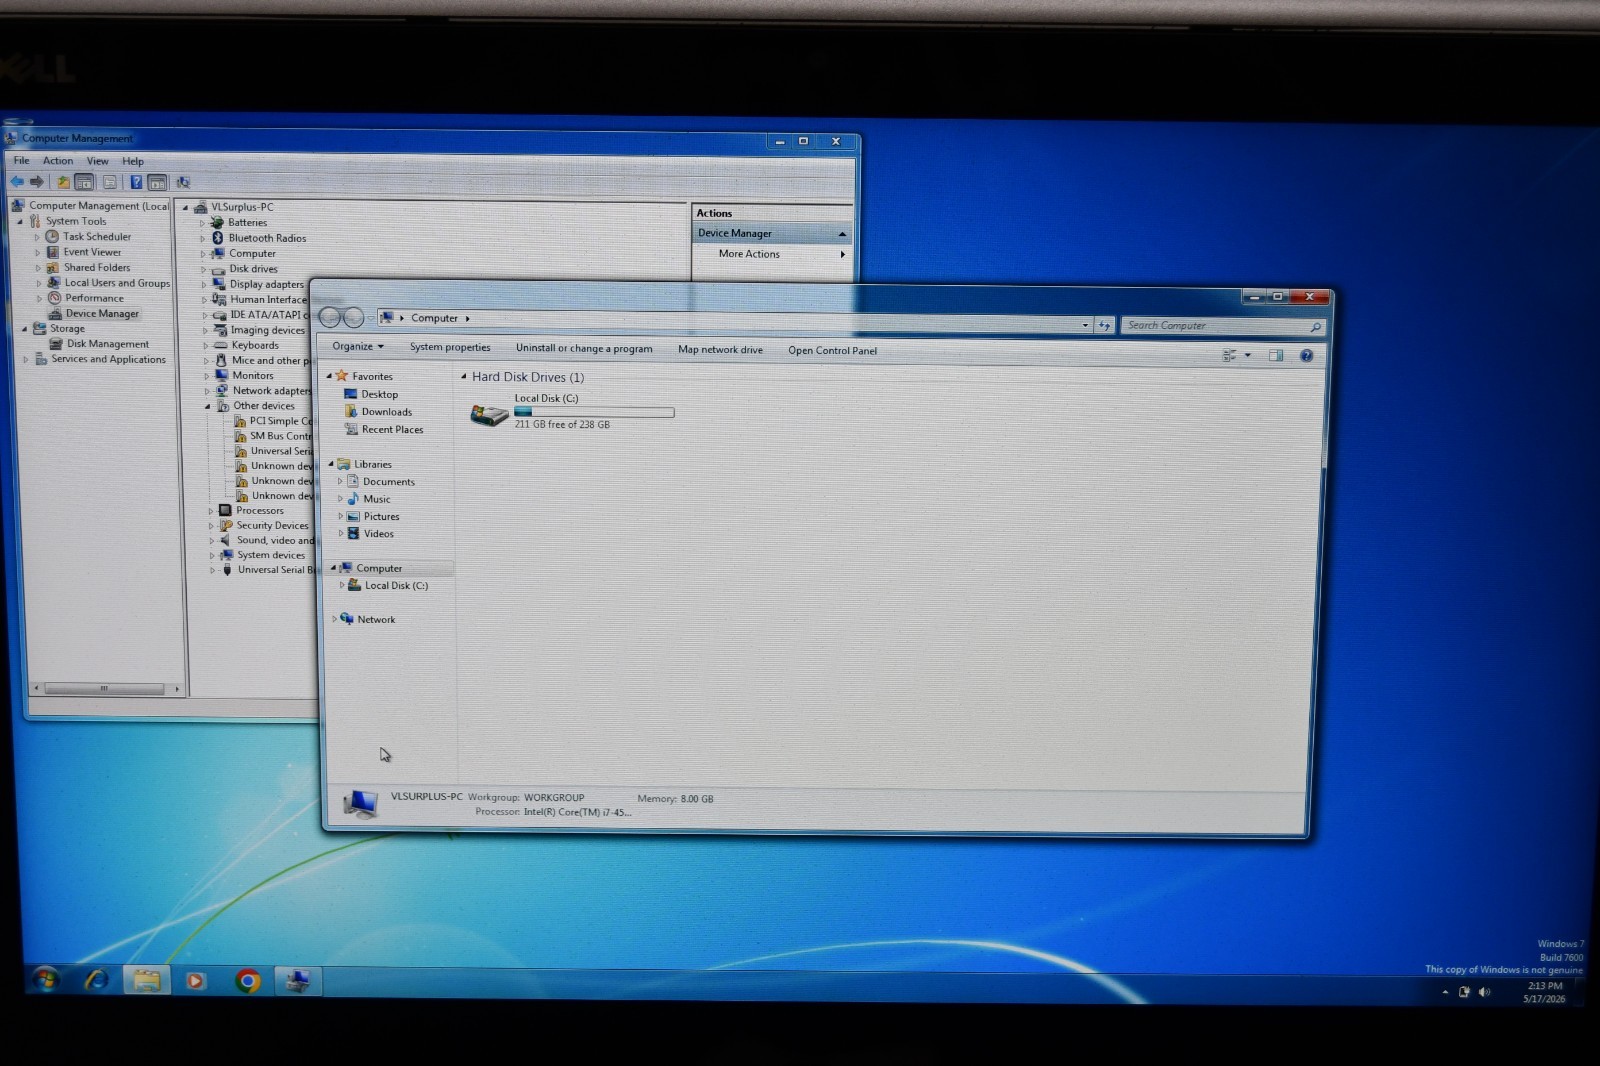Open the File menu in Computer Management
The width and height of the screenshot is (1600, 1066).
21,160
